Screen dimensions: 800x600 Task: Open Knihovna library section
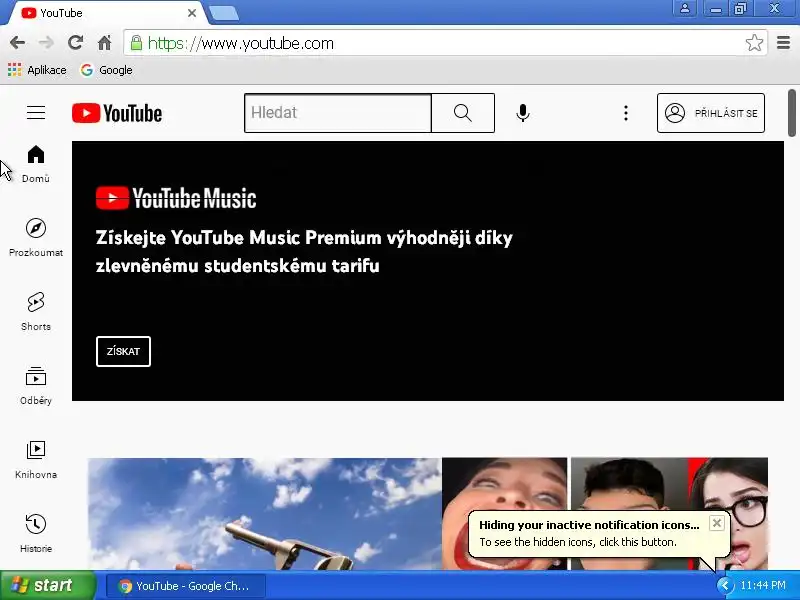click(36, 460)
